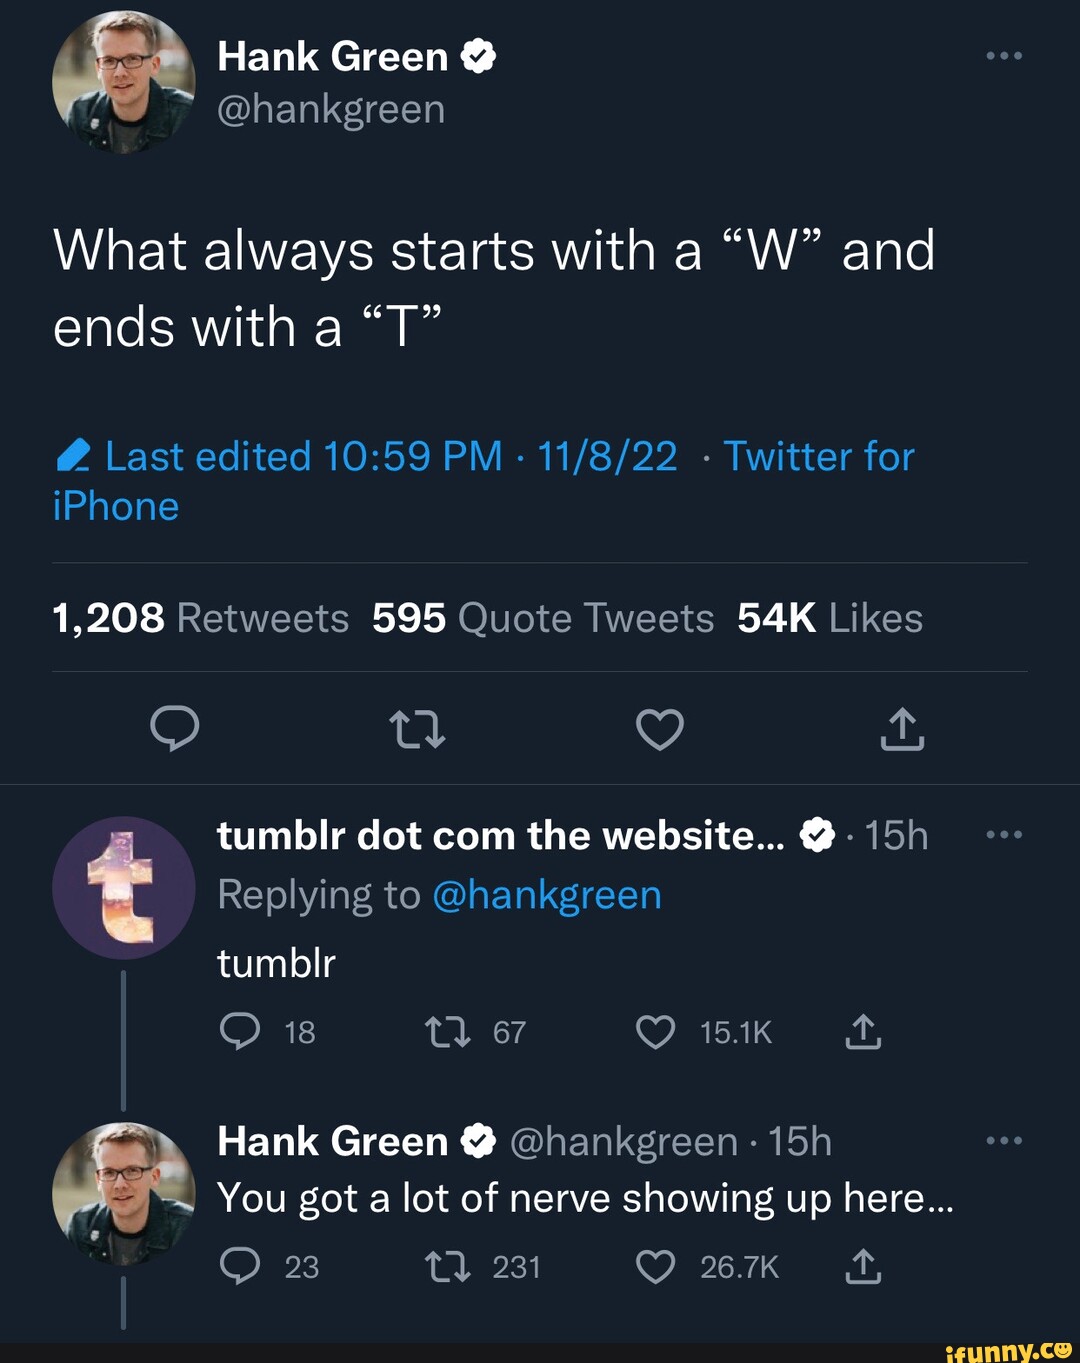1080x1363 pixels.
Task: Expand options on tumblr's reply
Action: pyautogui.click(x=1004, y=835)
